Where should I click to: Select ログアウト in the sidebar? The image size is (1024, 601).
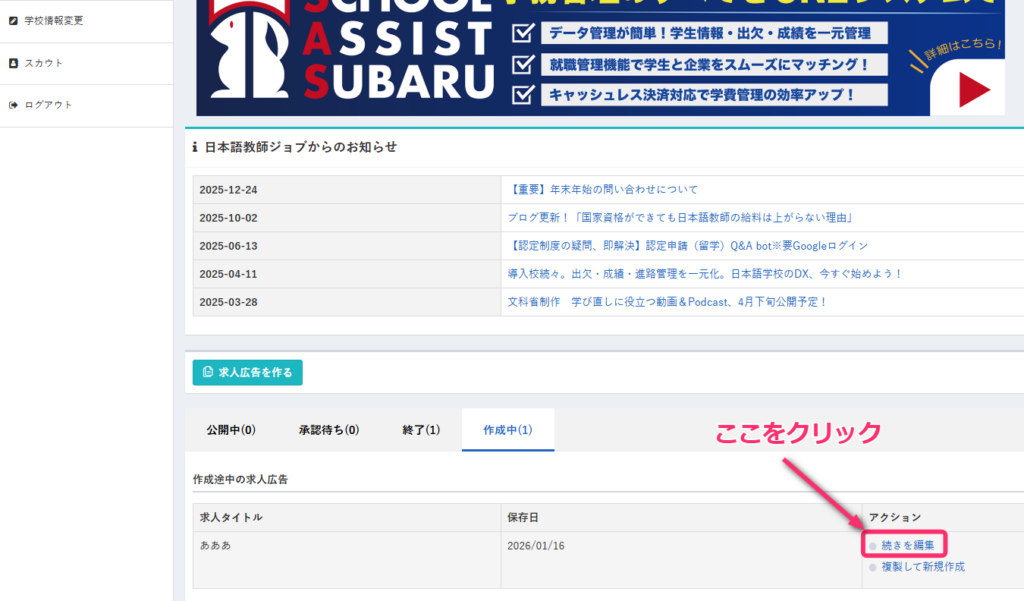(x=48, y=105)
